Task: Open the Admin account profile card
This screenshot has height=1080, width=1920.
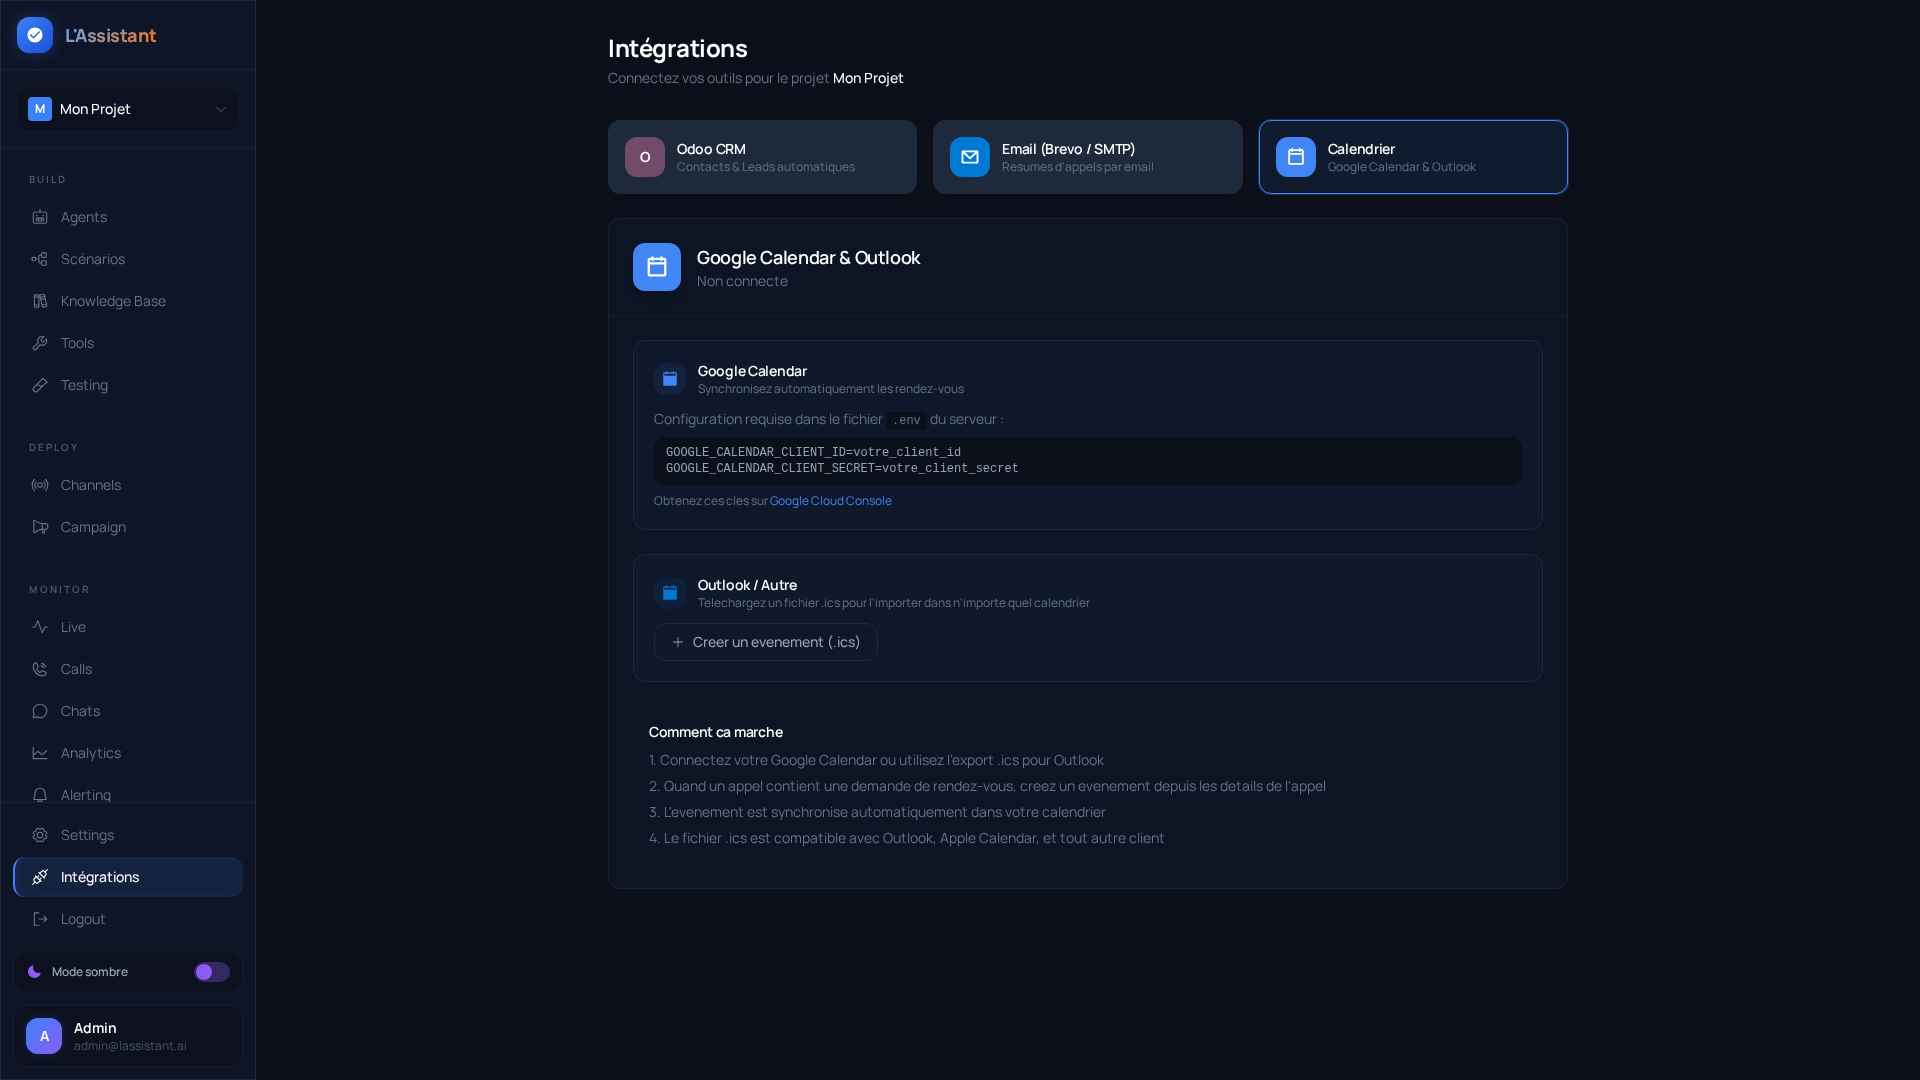Action: [x=128, y=1036]
